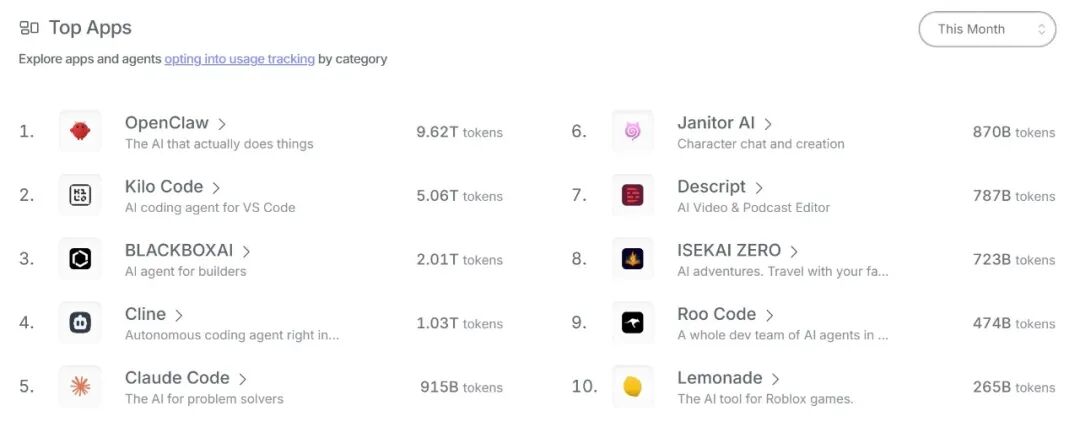Click the Top Apps header icon
The width and height of the screenshot is (1080, 433).
(29, 28)
